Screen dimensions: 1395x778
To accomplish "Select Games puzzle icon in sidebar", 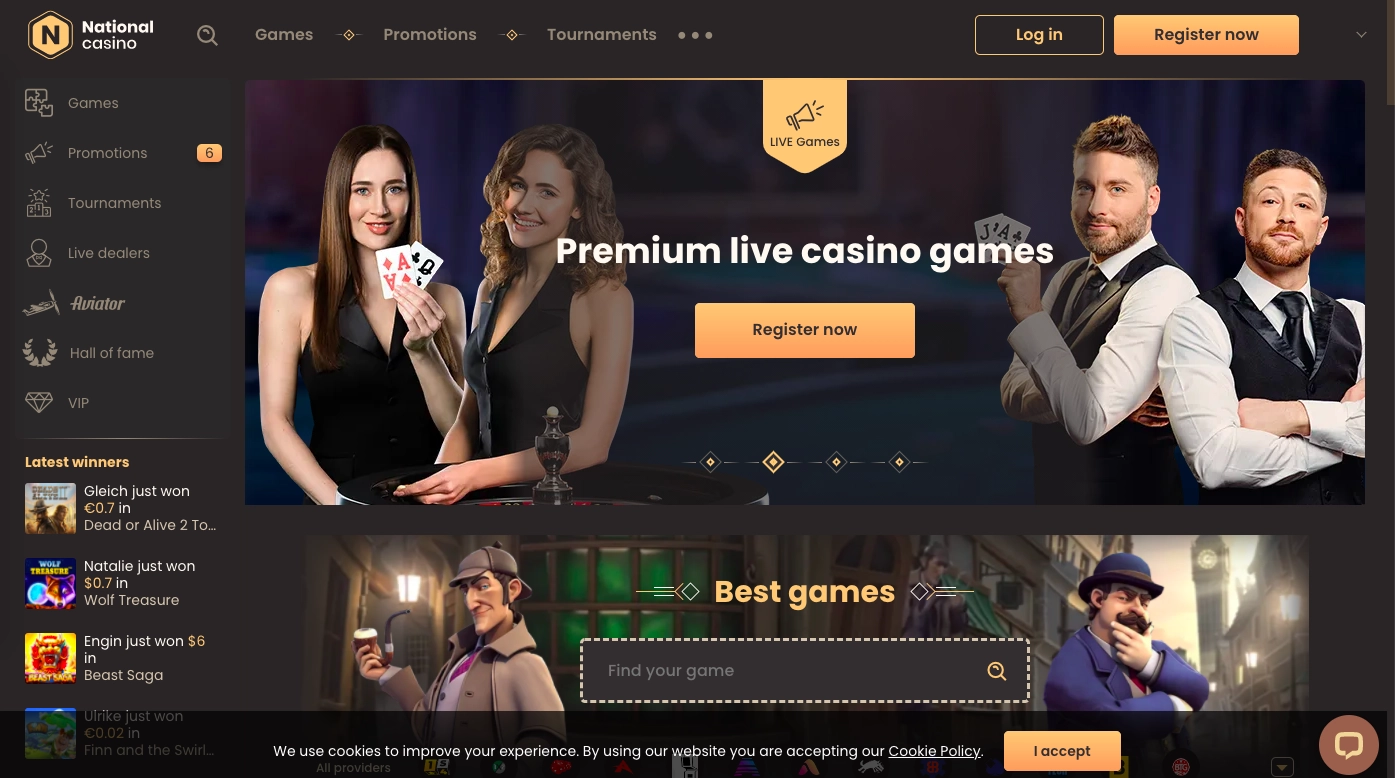I will (39, 103).
